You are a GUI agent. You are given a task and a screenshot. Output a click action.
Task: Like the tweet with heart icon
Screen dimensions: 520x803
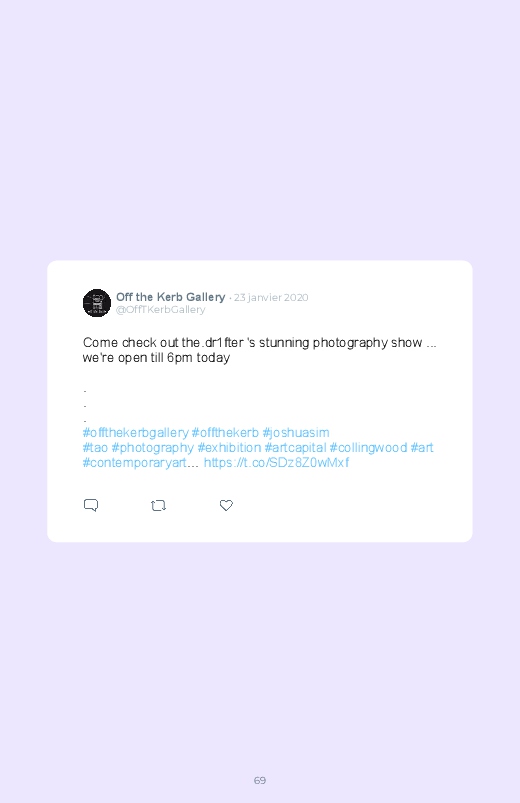click(x=226, y=505)
